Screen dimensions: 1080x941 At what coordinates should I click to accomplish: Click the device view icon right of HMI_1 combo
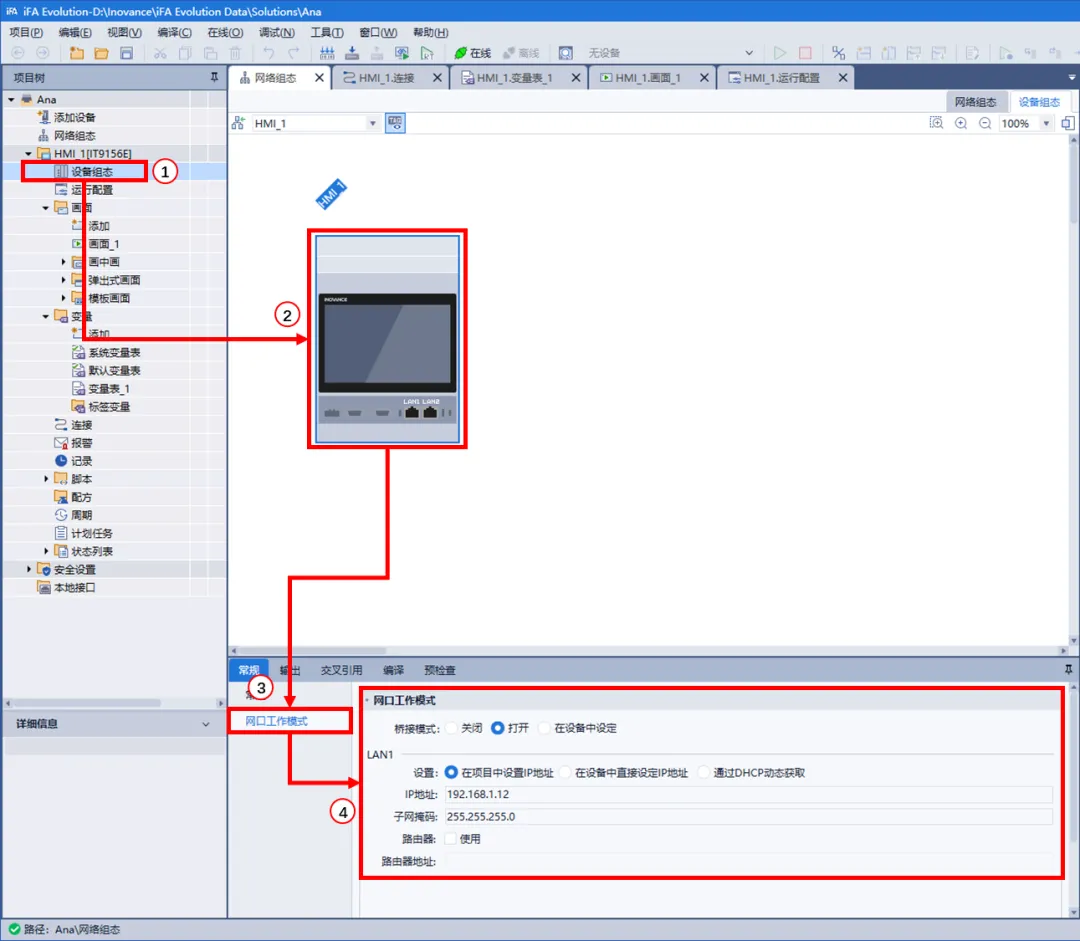click(x=395, y=123)
